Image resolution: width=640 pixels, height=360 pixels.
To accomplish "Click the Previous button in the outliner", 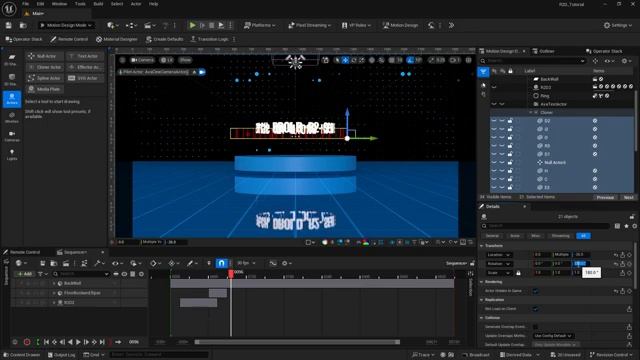I will tap(605, 197).
